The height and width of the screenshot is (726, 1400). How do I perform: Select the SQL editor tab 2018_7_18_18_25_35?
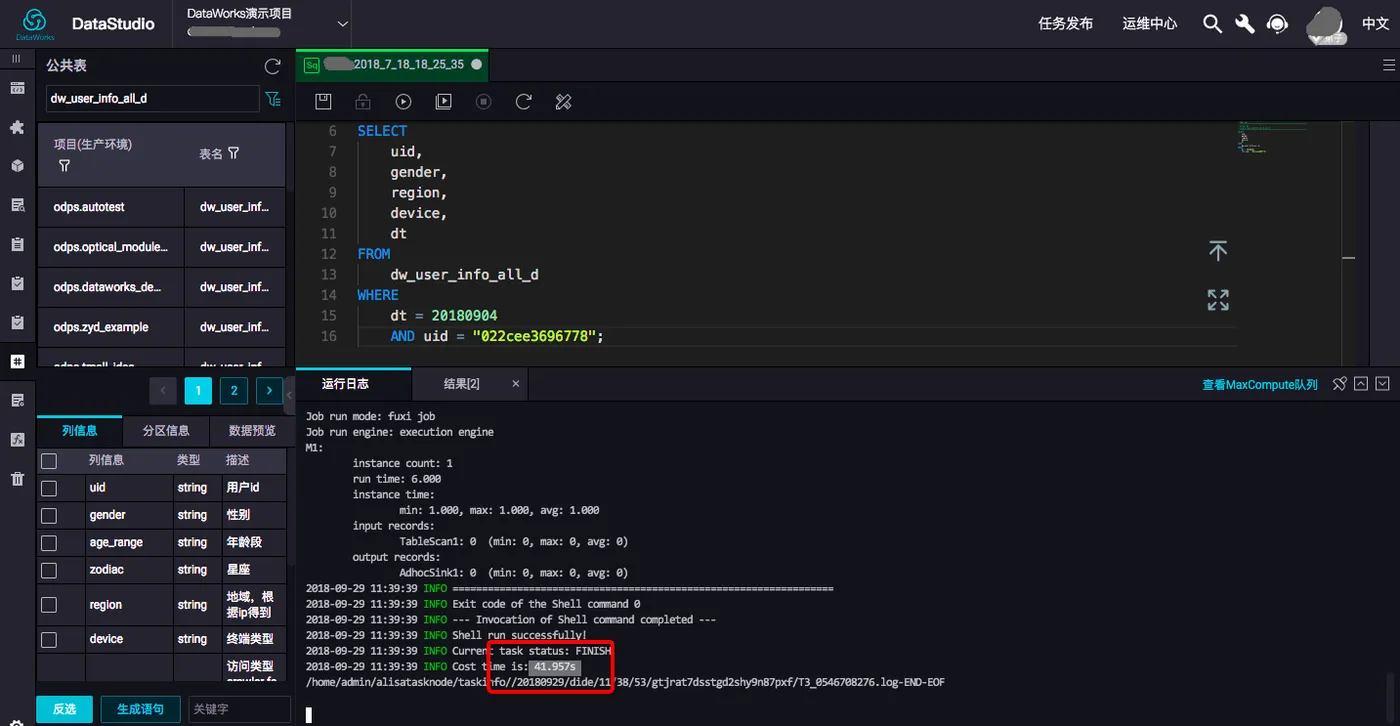[x=393, y=64]
